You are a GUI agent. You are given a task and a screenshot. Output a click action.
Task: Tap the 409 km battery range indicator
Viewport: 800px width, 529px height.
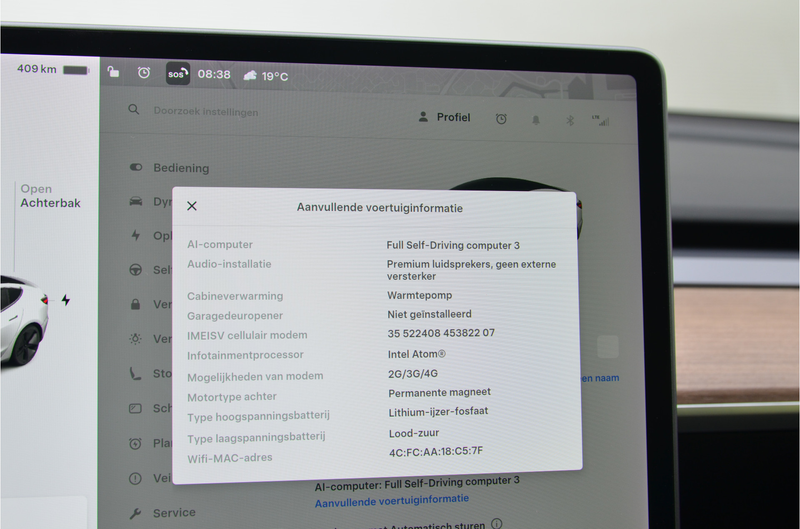coord(53,69)
